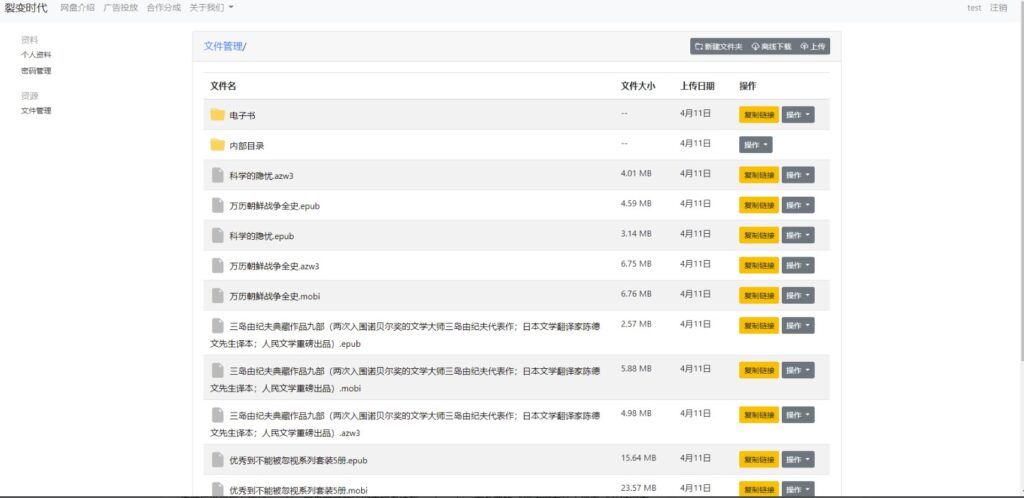Open 操作 dropdown for 科学的隐忧.epub

798,235
